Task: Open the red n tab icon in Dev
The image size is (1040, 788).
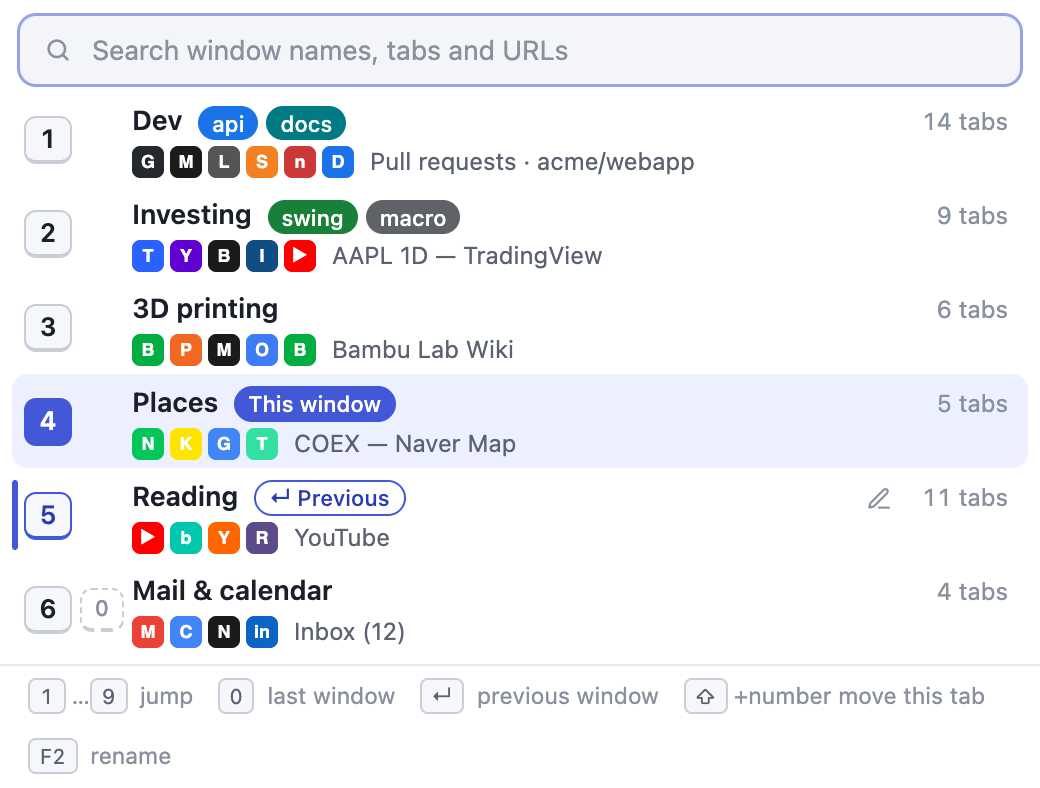Action: tap(300, 162)
